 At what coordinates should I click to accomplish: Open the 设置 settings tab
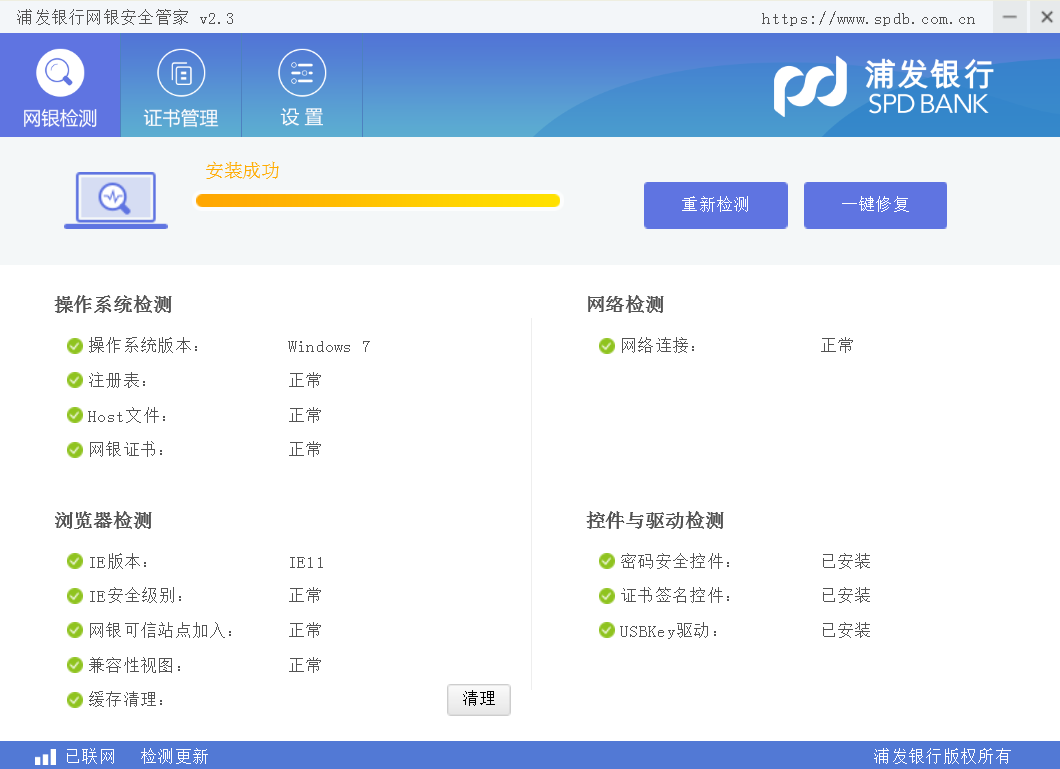click(x=302, y=87)
